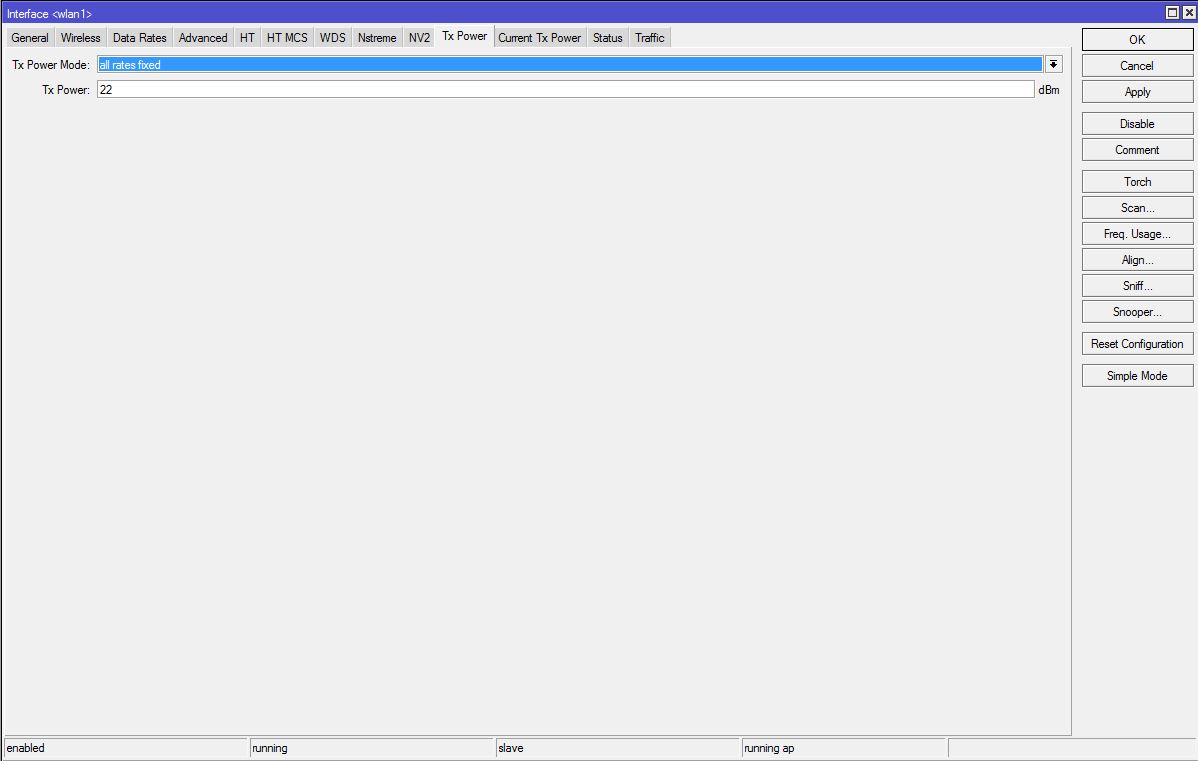Switch to Simple Mode view

1137,376
